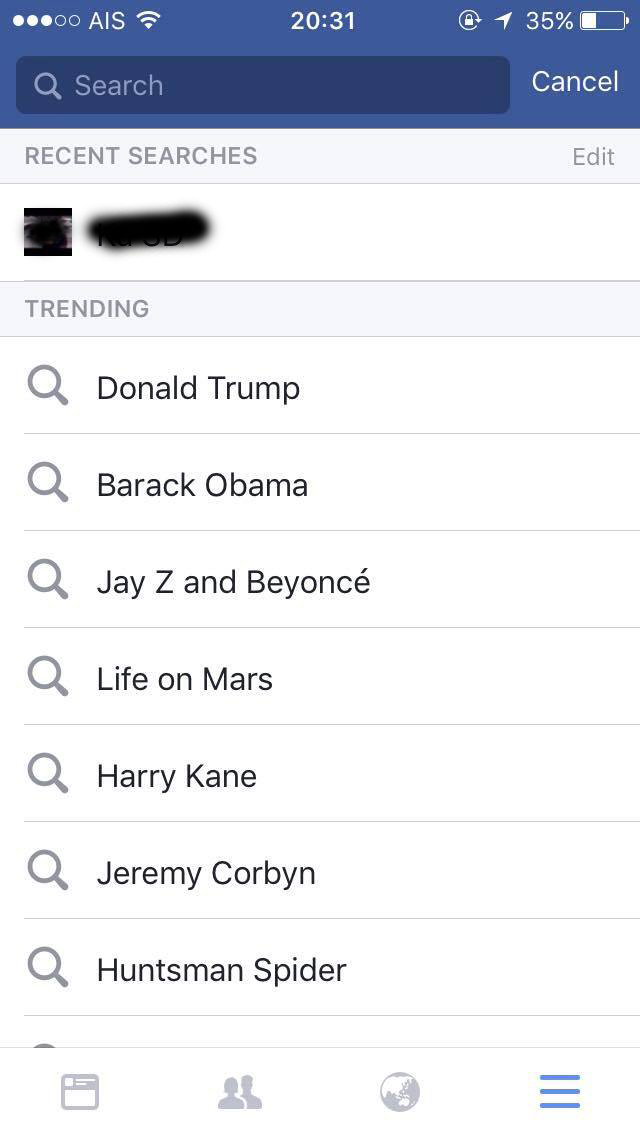Tap magnifier icon inside search bar

[47, 86]
